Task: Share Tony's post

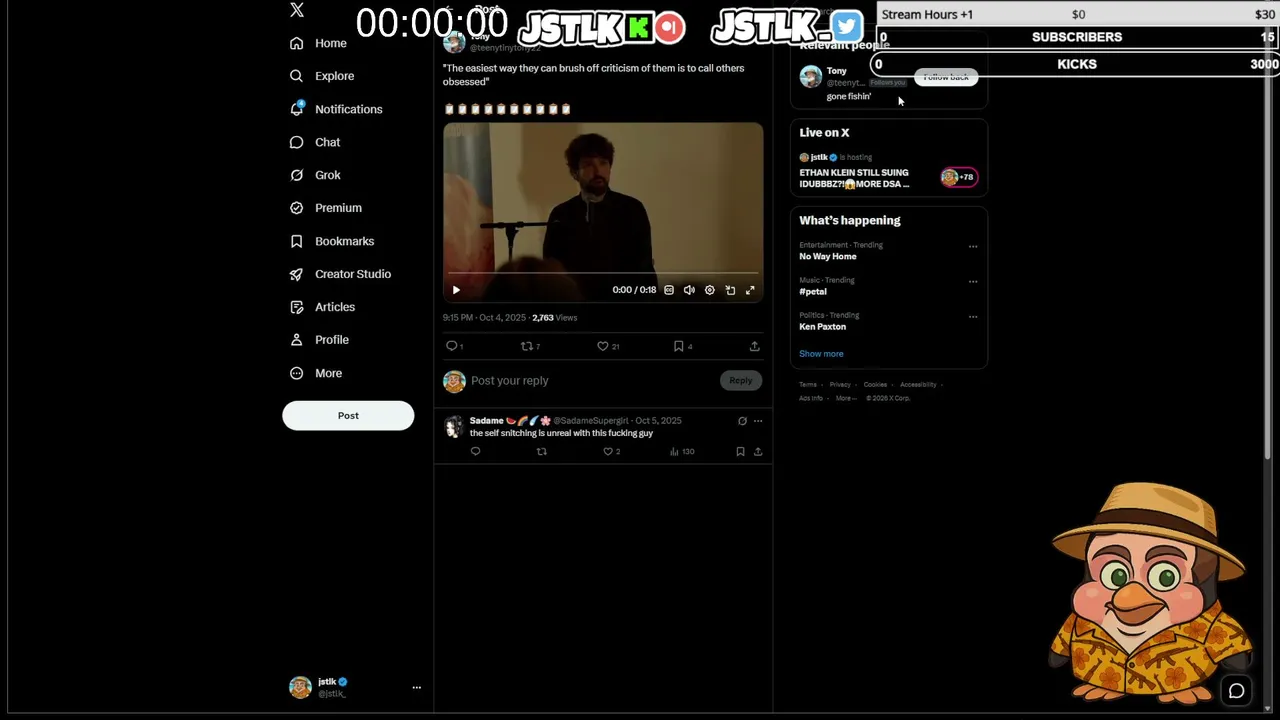Action: click(754, 346)
